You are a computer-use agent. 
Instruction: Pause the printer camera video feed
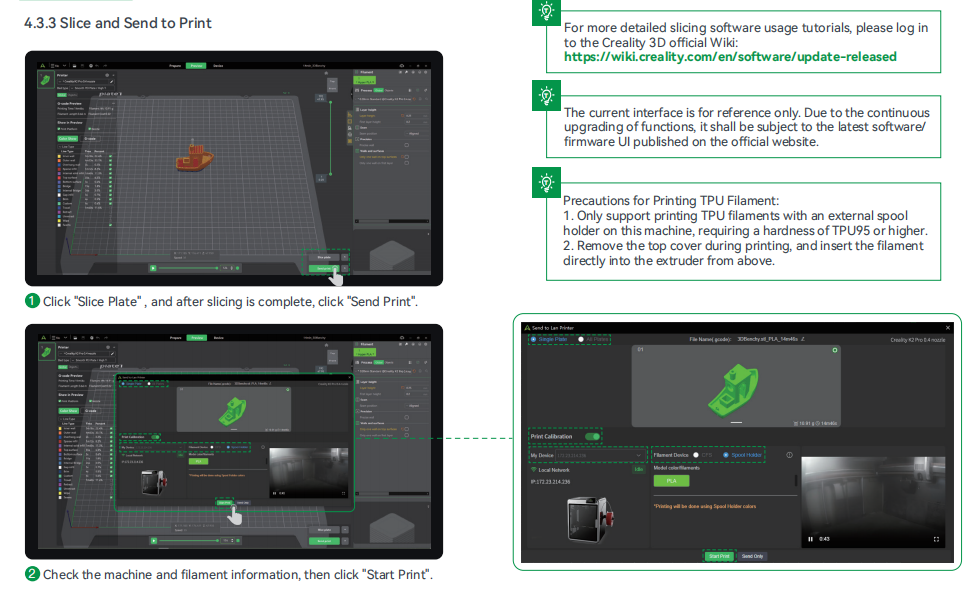[x=810, y=540]
